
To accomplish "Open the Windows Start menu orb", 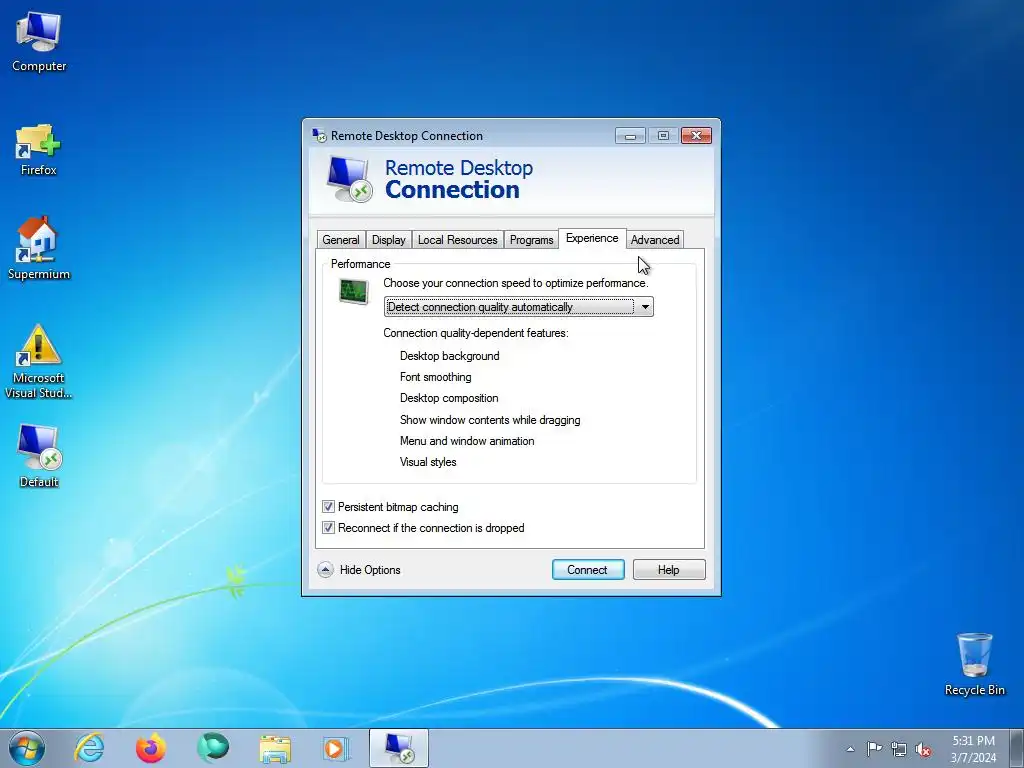I will point(27,748).
